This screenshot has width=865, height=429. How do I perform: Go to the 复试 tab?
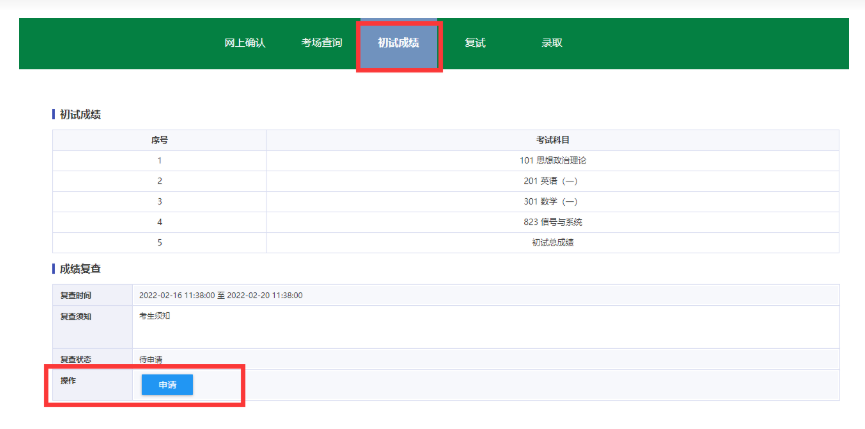click(x=475, y=43)
